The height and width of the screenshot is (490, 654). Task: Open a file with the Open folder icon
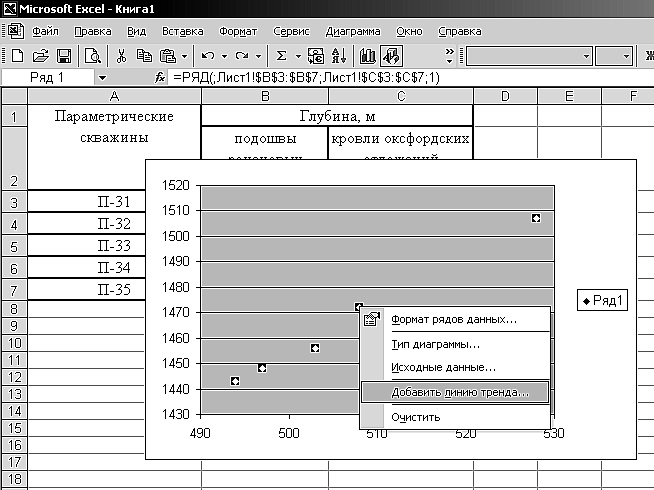(x=40, y=55)
